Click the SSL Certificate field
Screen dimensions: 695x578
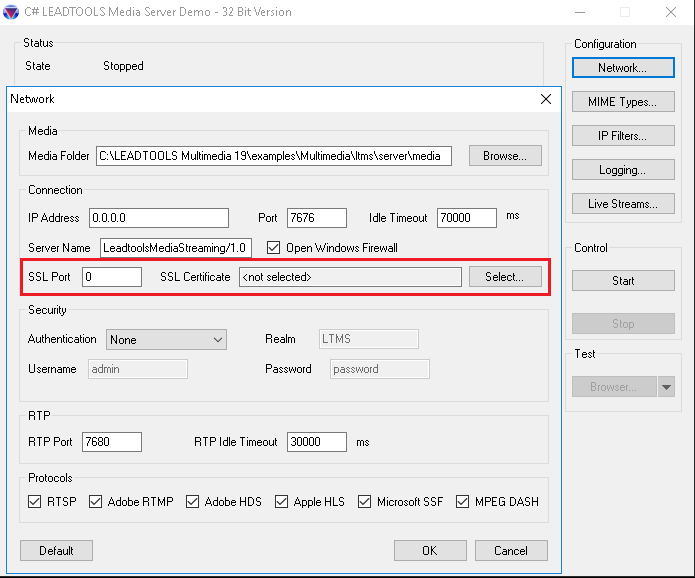(350, 277)
